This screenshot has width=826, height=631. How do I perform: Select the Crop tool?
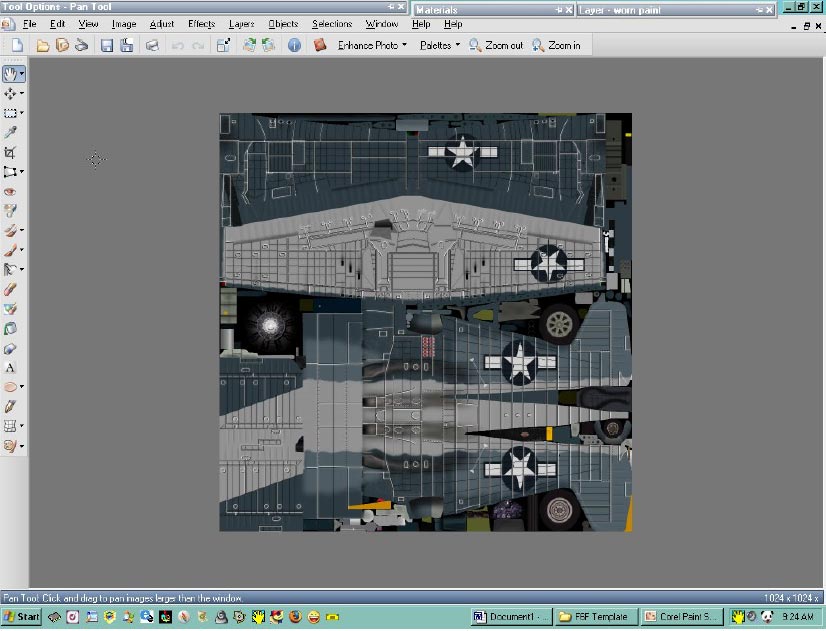tap(10, 152)
